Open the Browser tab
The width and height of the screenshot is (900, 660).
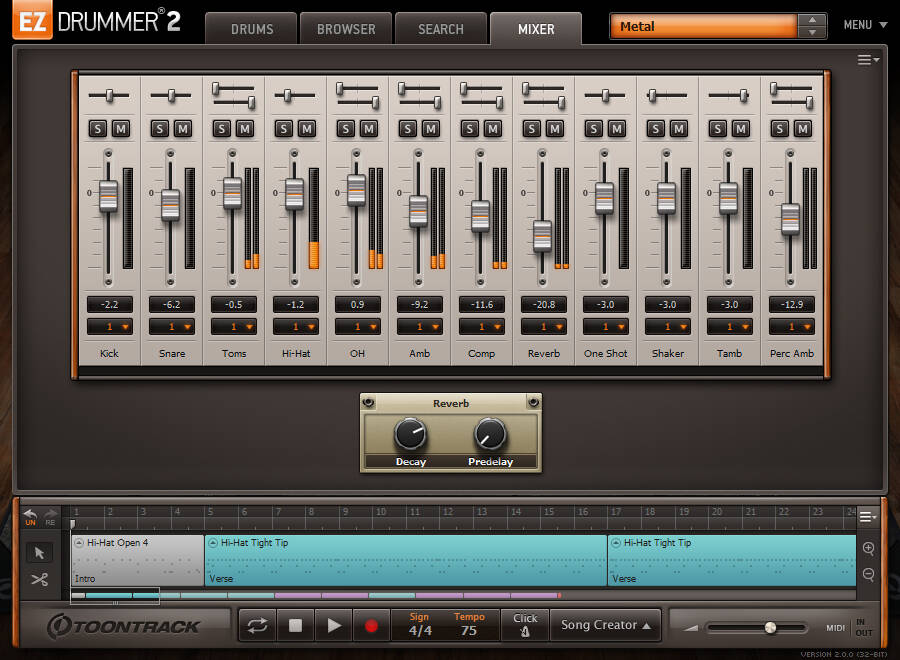point(346,29)
